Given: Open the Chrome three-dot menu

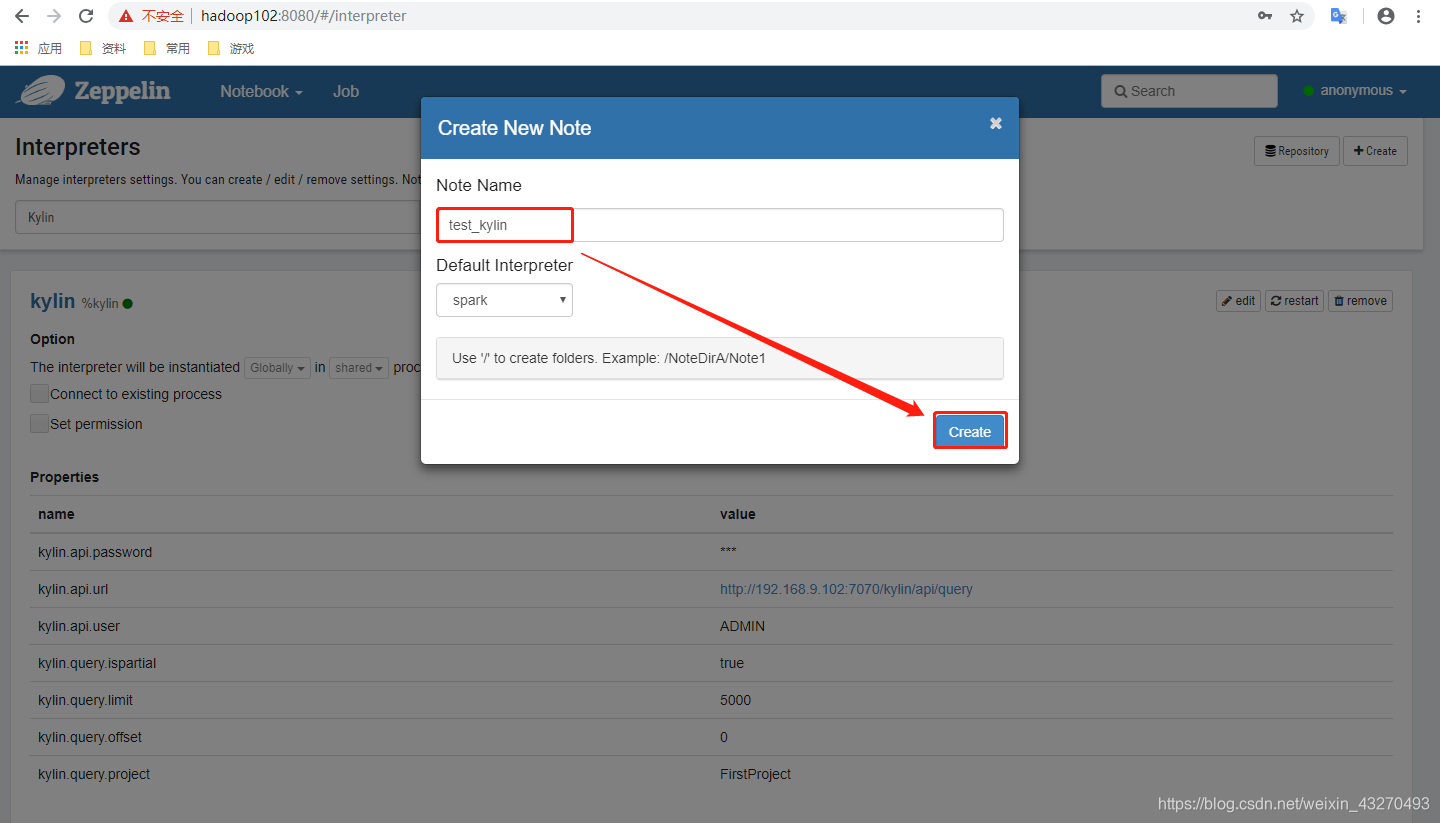Looking at the screenshot, I should (1419, 16).
